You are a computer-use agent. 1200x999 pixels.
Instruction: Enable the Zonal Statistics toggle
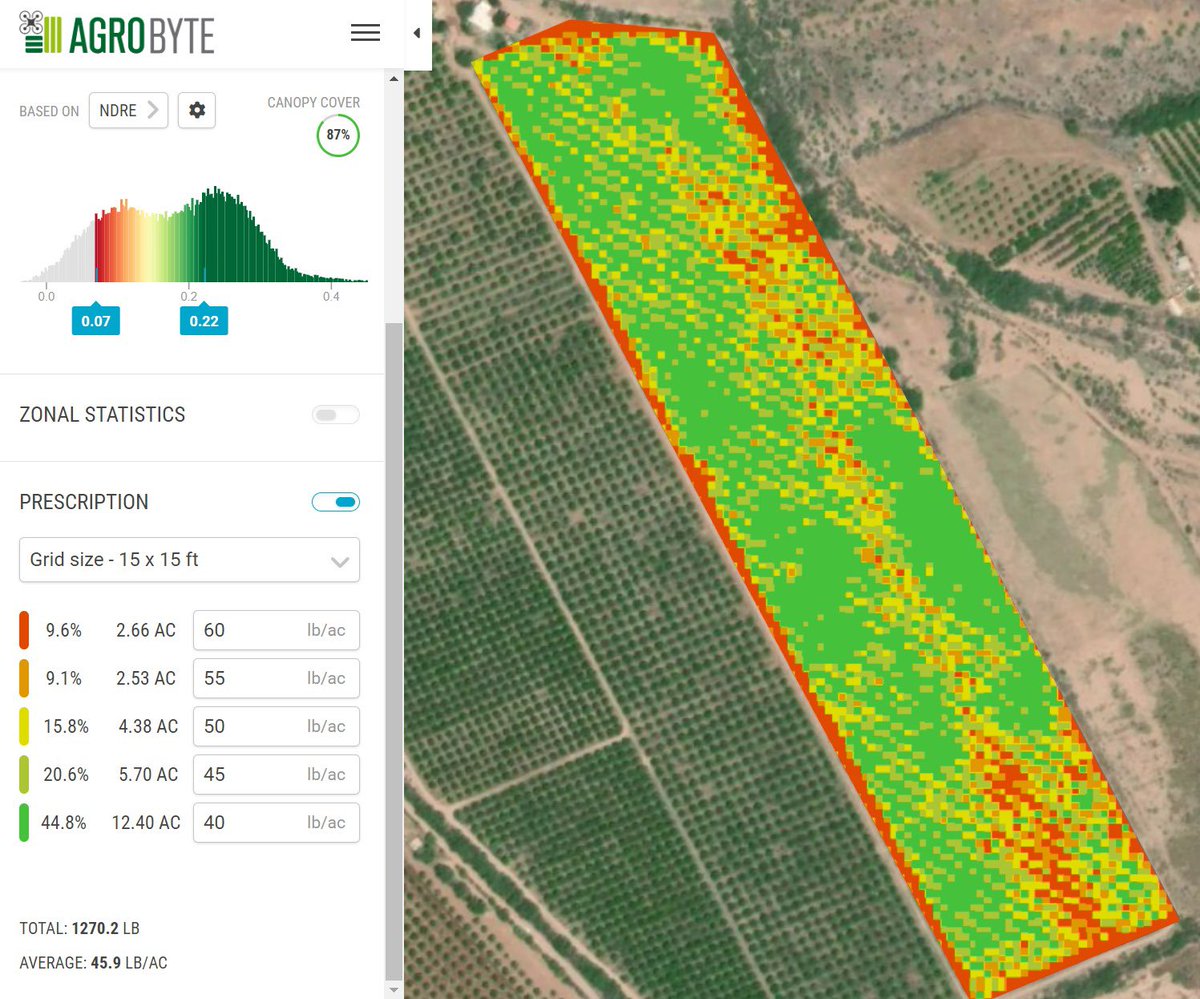(x=336, y=415)
